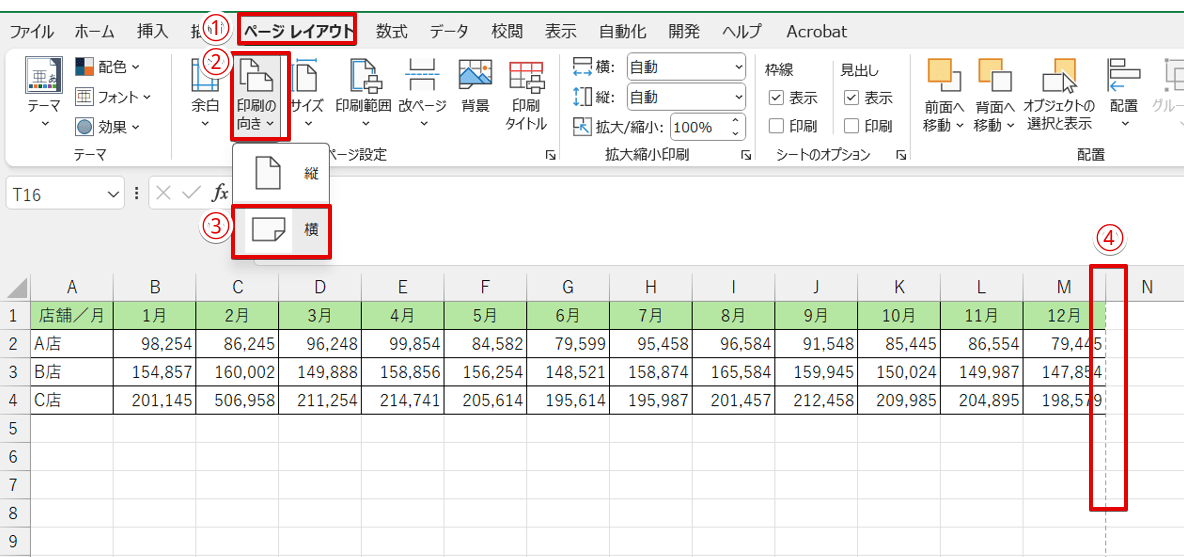Switch to the 校閲 (Review) tab

(507, 31)
